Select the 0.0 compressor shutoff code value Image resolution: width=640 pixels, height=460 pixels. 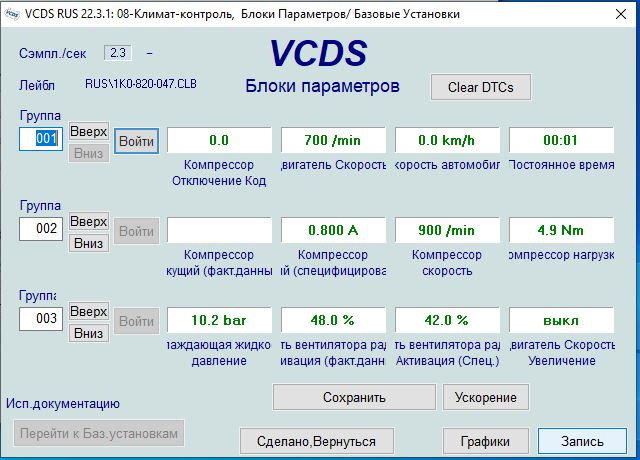click(220, 140)
